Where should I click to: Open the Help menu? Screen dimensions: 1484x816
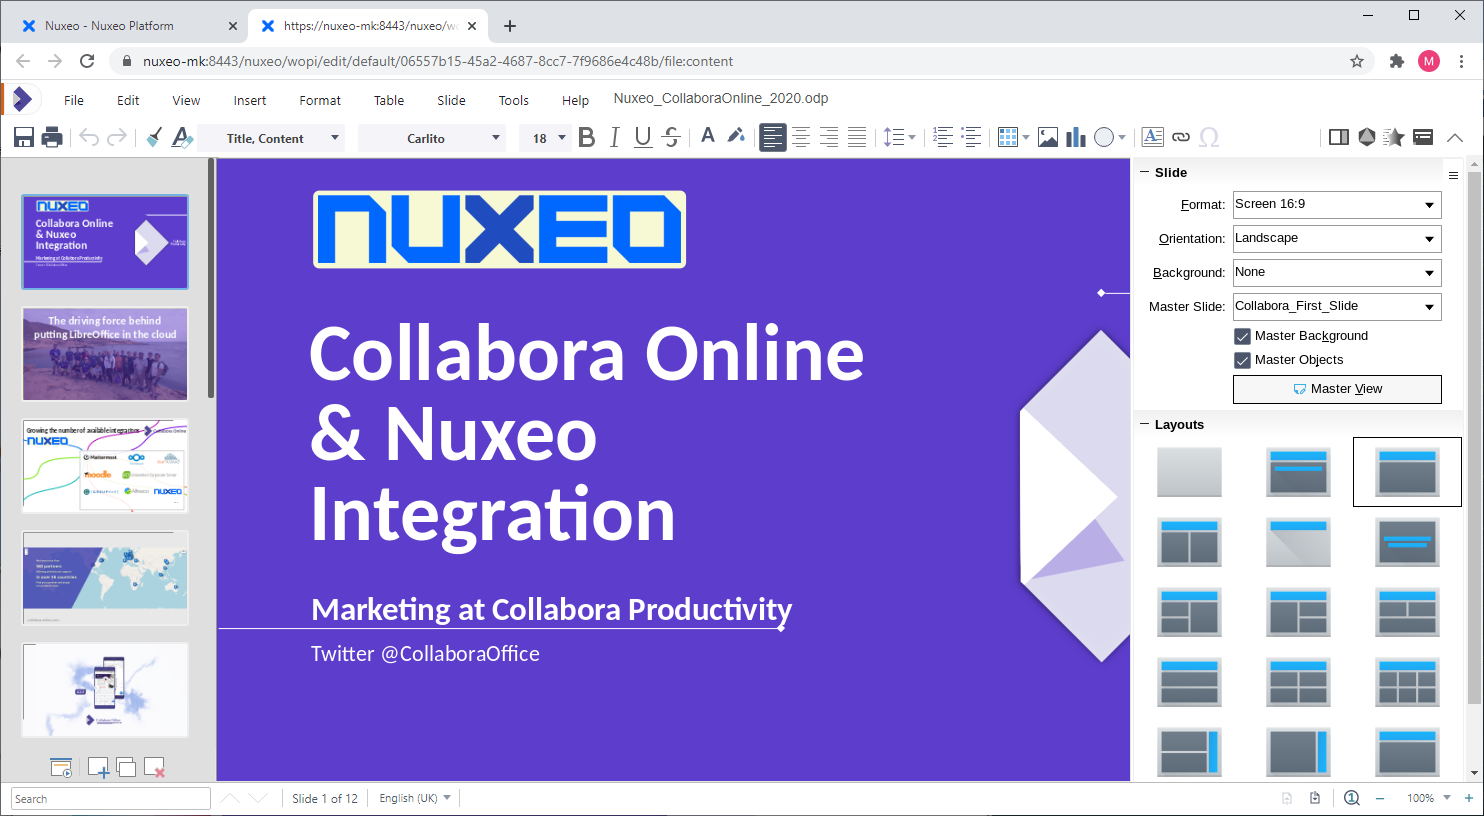tap(575, 100)
